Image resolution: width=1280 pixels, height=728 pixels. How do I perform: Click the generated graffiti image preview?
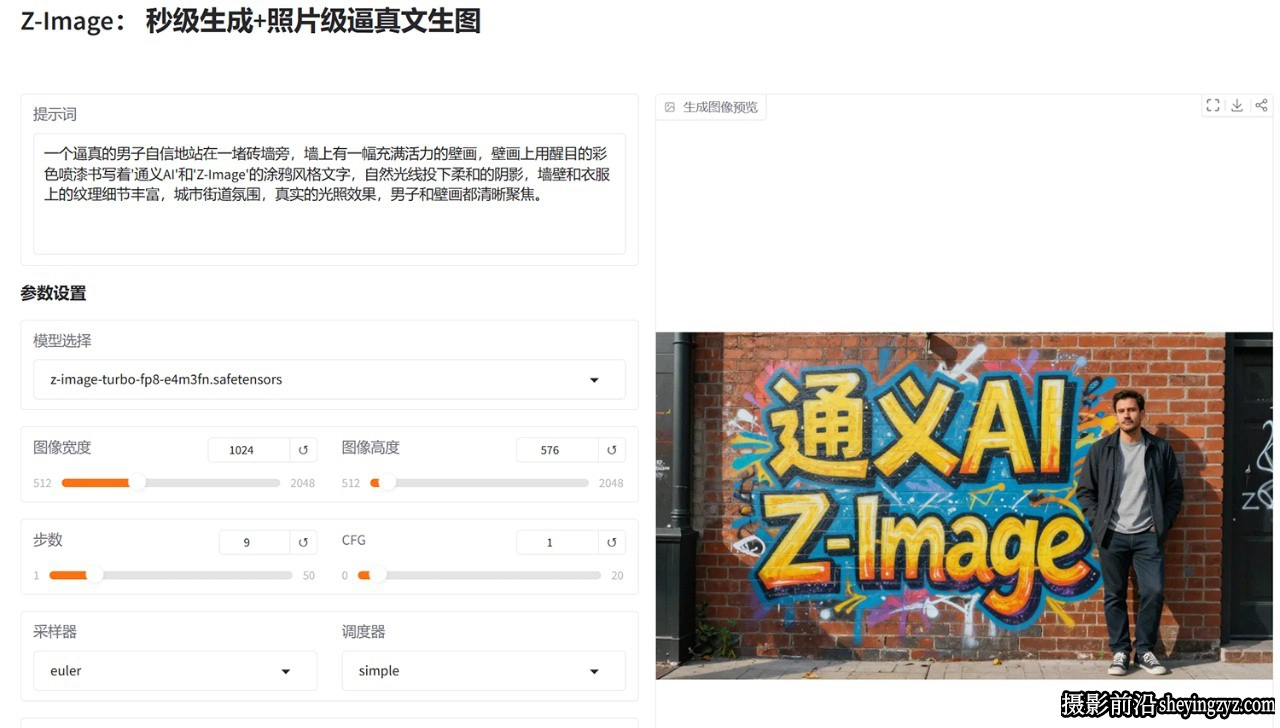(964, 505)
